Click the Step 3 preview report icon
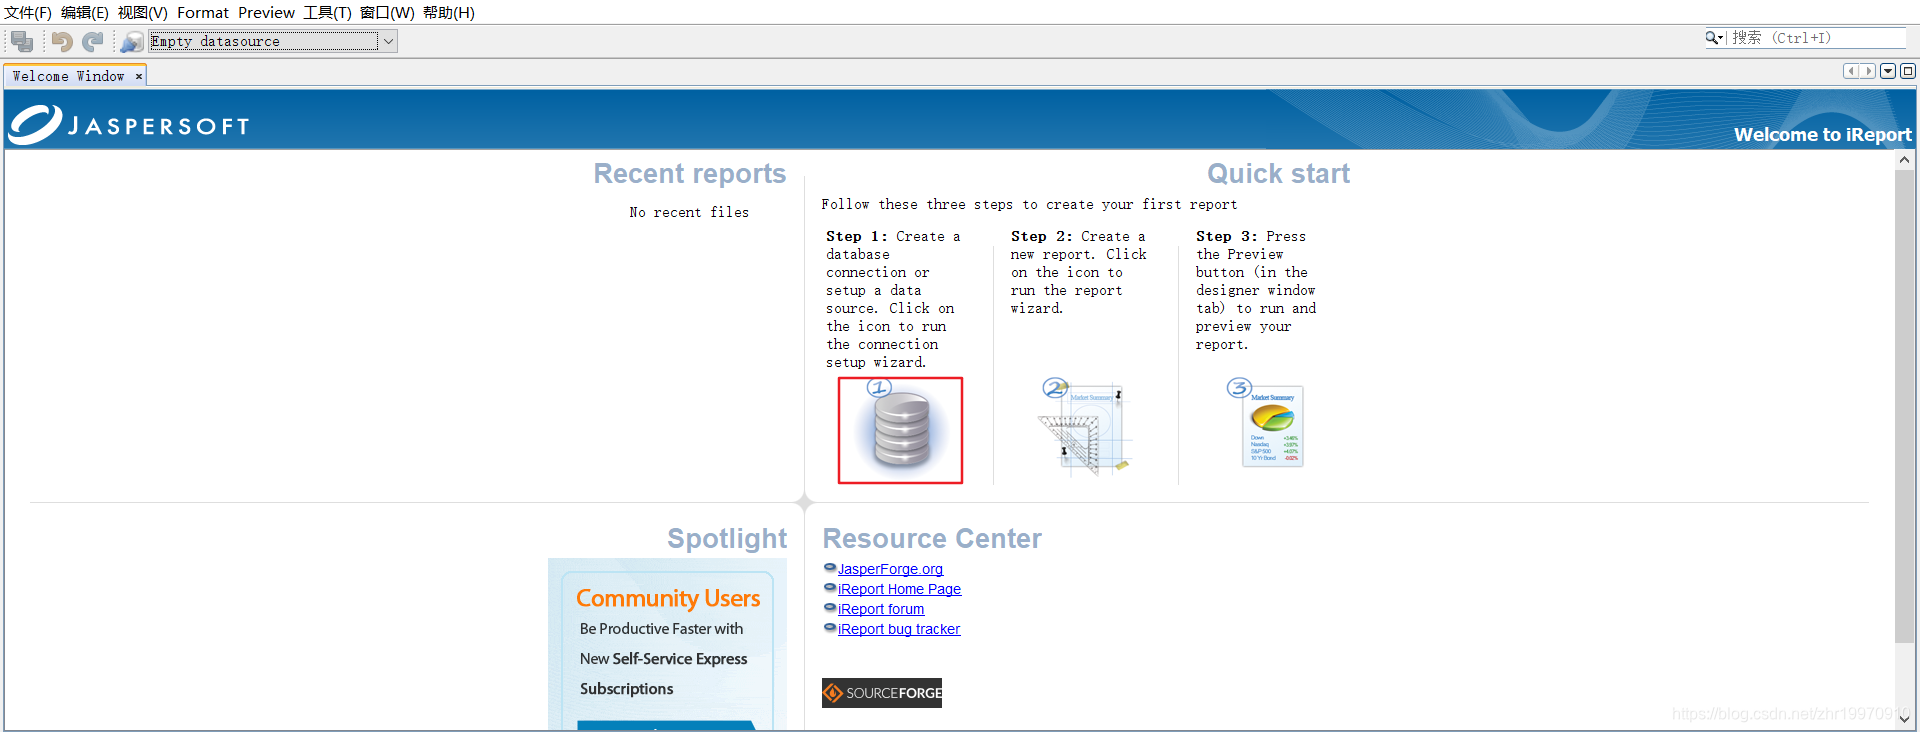This screenshot has height=732, width=1920. point(1266,423)
